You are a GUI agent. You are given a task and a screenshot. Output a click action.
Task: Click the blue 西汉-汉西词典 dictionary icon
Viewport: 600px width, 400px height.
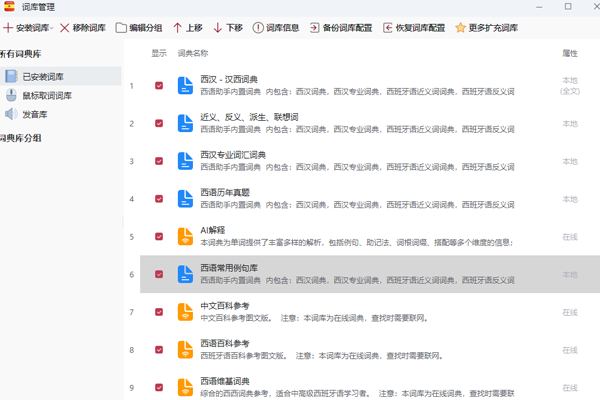185,85
